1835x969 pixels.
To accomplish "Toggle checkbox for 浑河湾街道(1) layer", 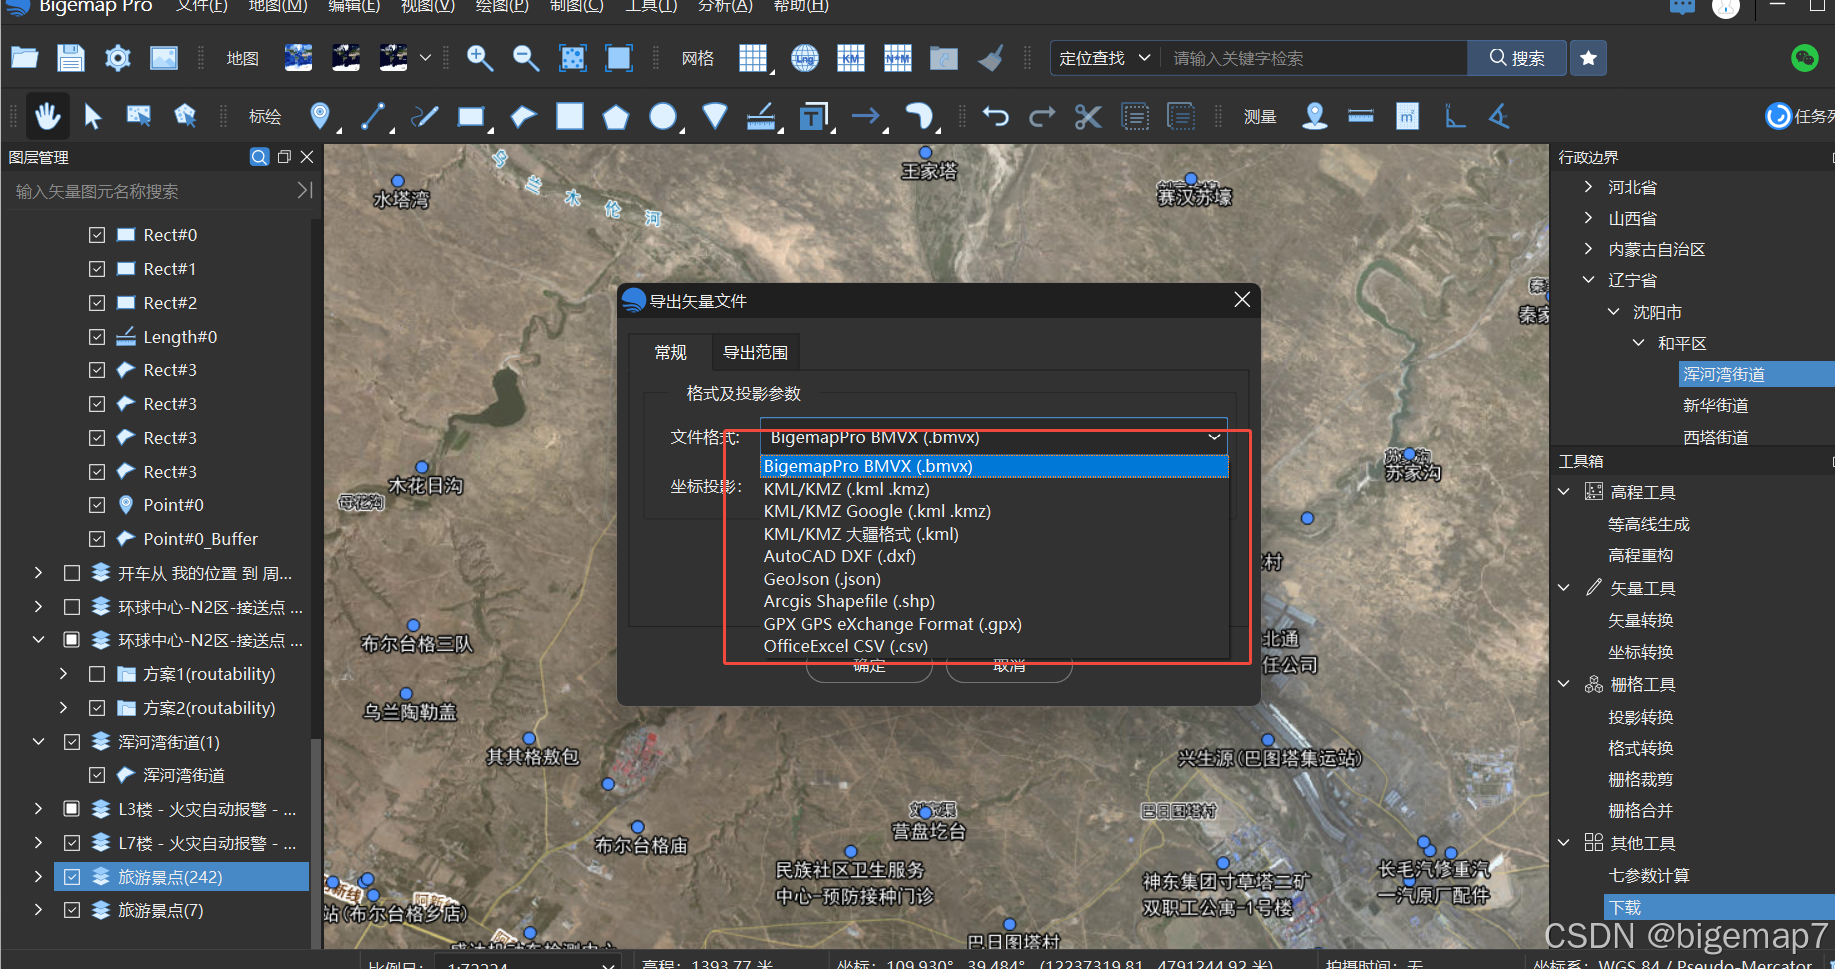I will pos(72,742).
